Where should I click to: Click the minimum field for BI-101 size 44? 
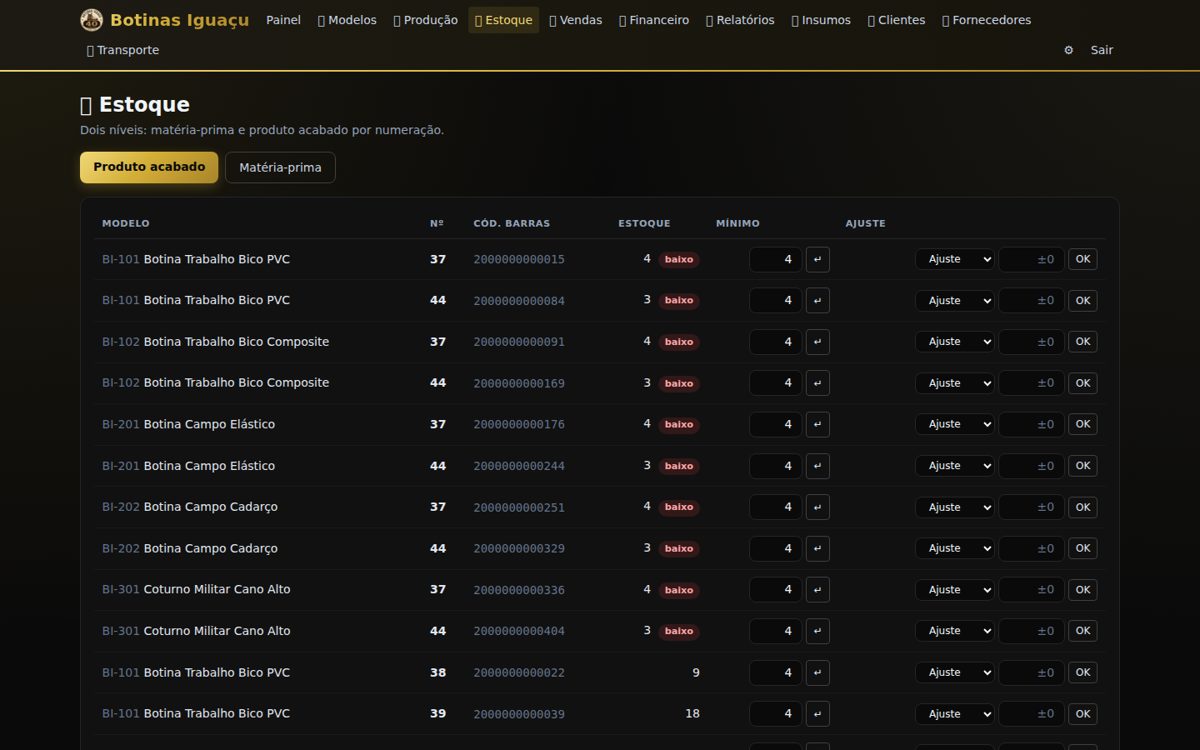tap(776, 300)
